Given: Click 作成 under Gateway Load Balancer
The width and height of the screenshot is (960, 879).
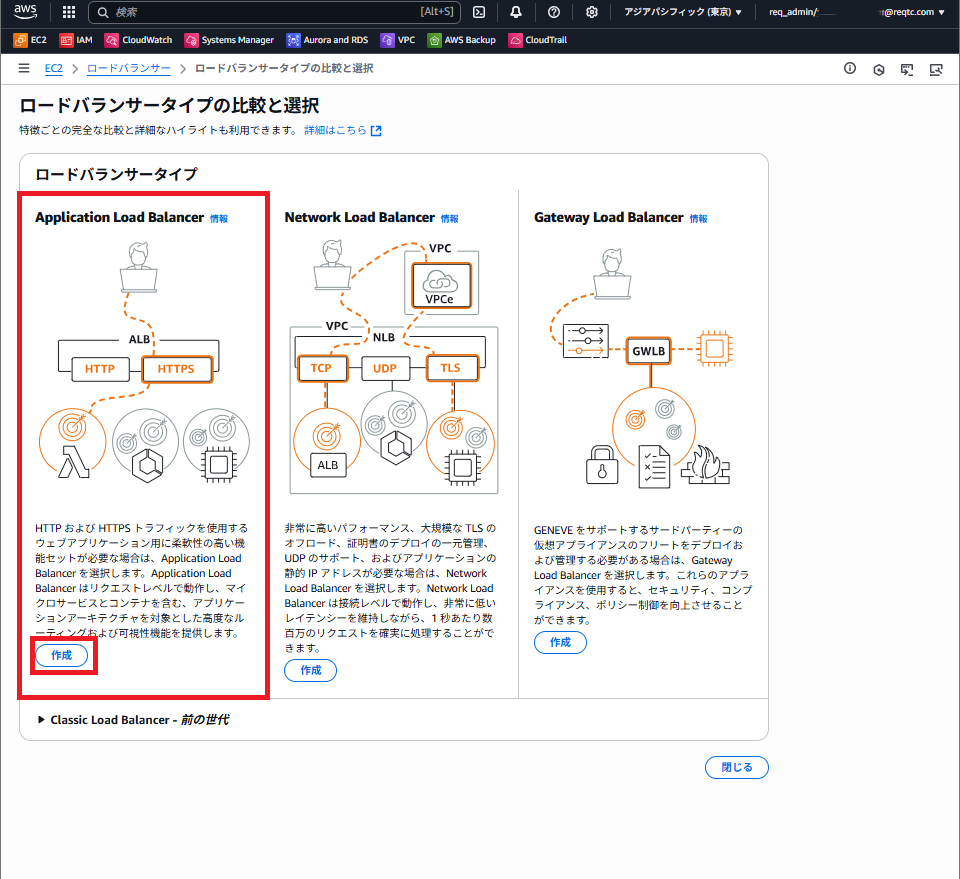Looking at the screenshot, I should click(x=560, y=642).
